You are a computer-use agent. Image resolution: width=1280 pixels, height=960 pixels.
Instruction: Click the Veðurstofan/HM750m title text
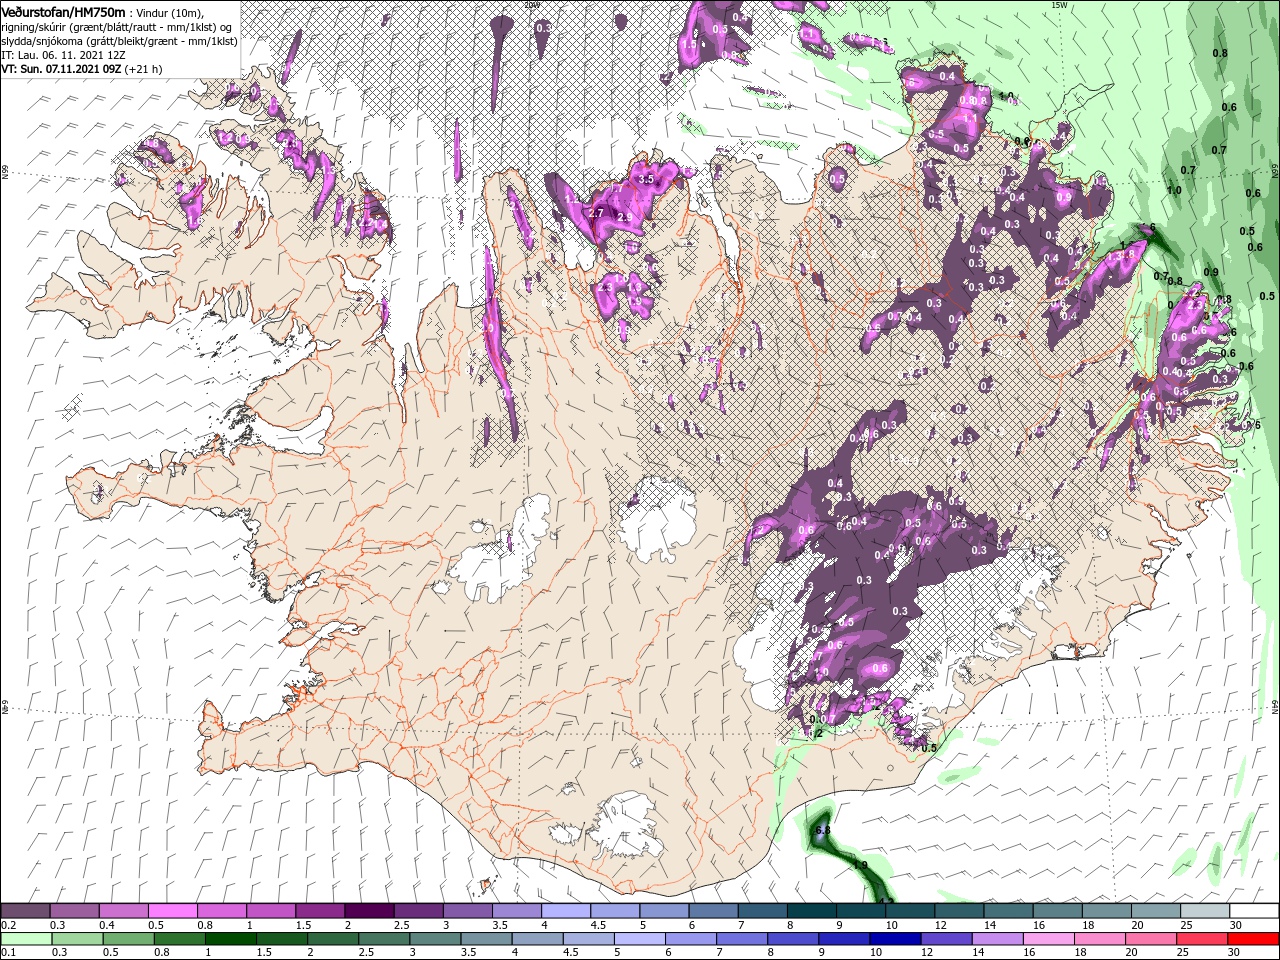pos(63,12)
